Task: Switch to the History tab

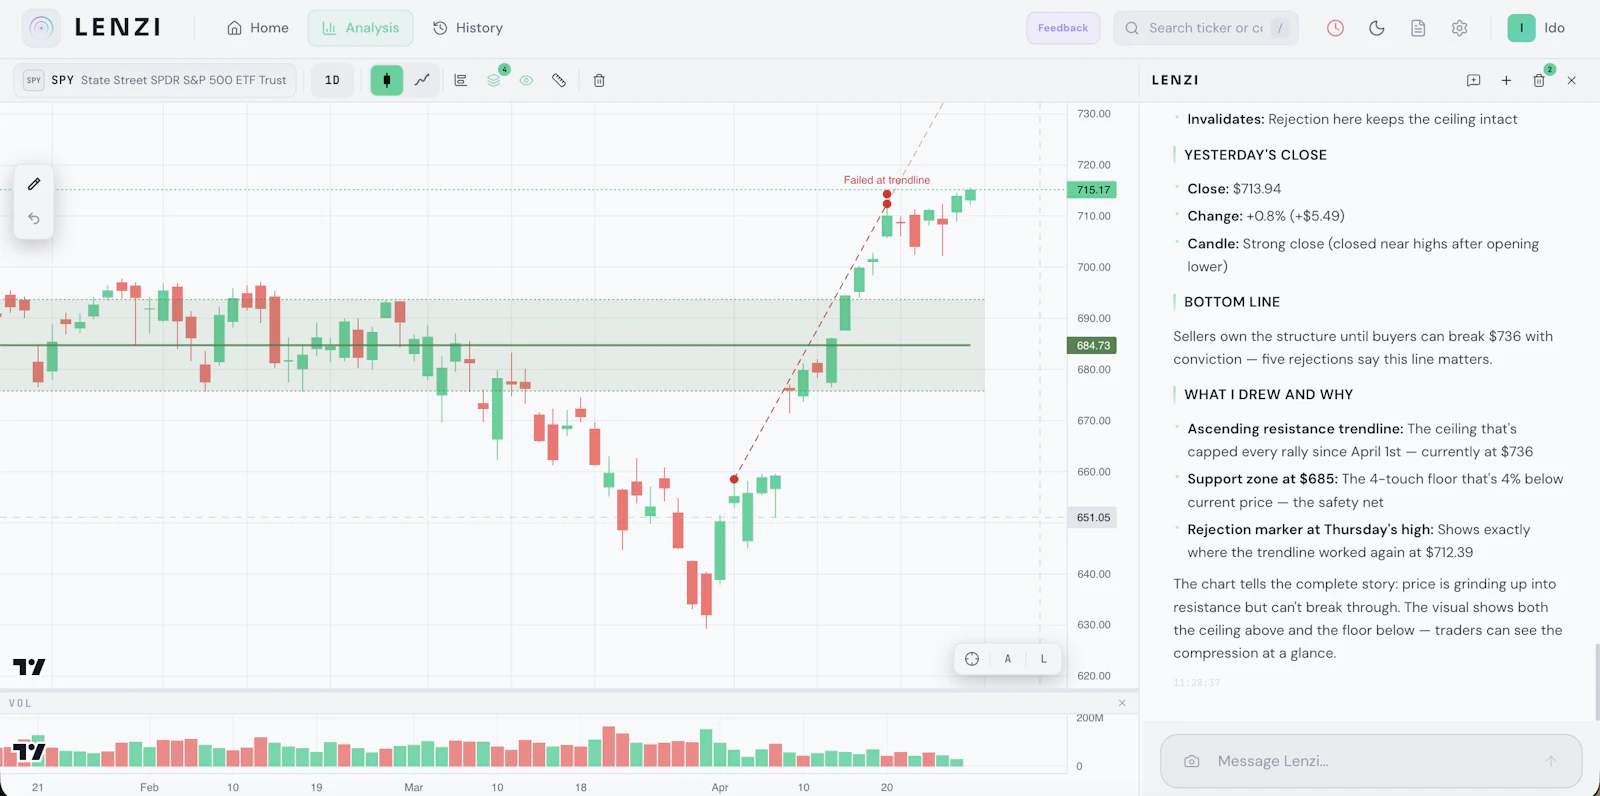Action: click(467, 28)
